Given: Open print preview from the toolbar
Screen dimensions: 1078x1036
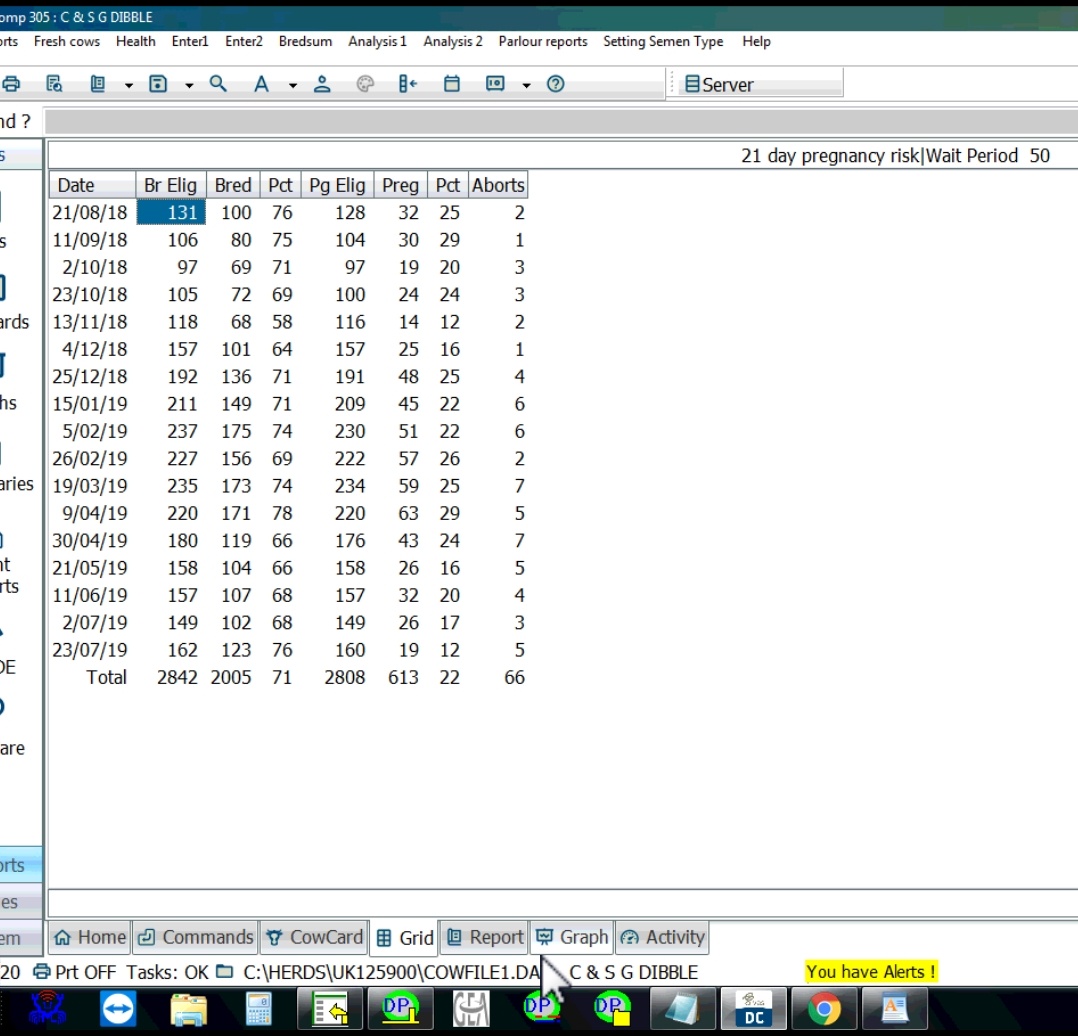Looking at the screenshot, I should pos(54,85).
